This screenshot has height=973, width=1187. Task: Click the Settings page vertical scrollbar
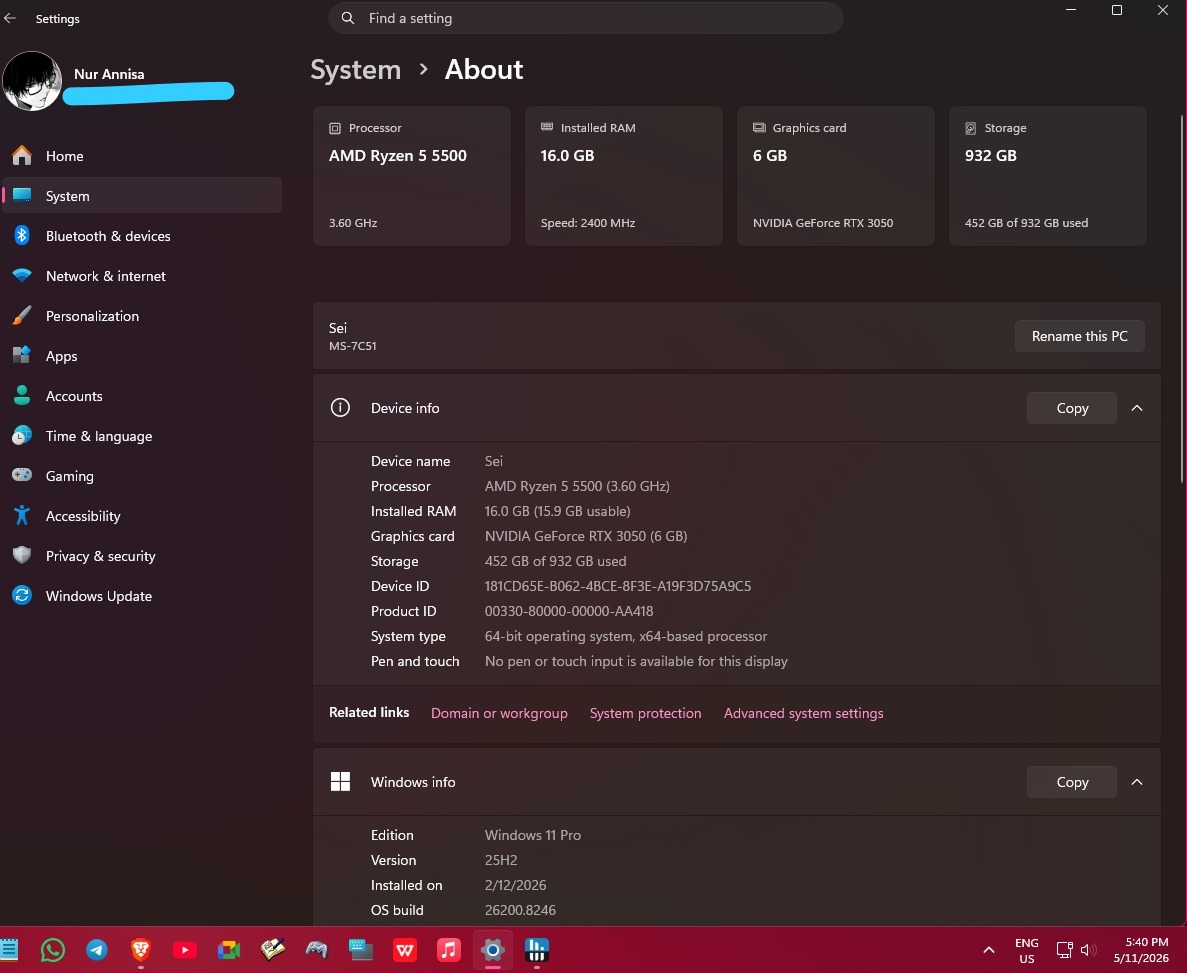tap(1182, 299)
